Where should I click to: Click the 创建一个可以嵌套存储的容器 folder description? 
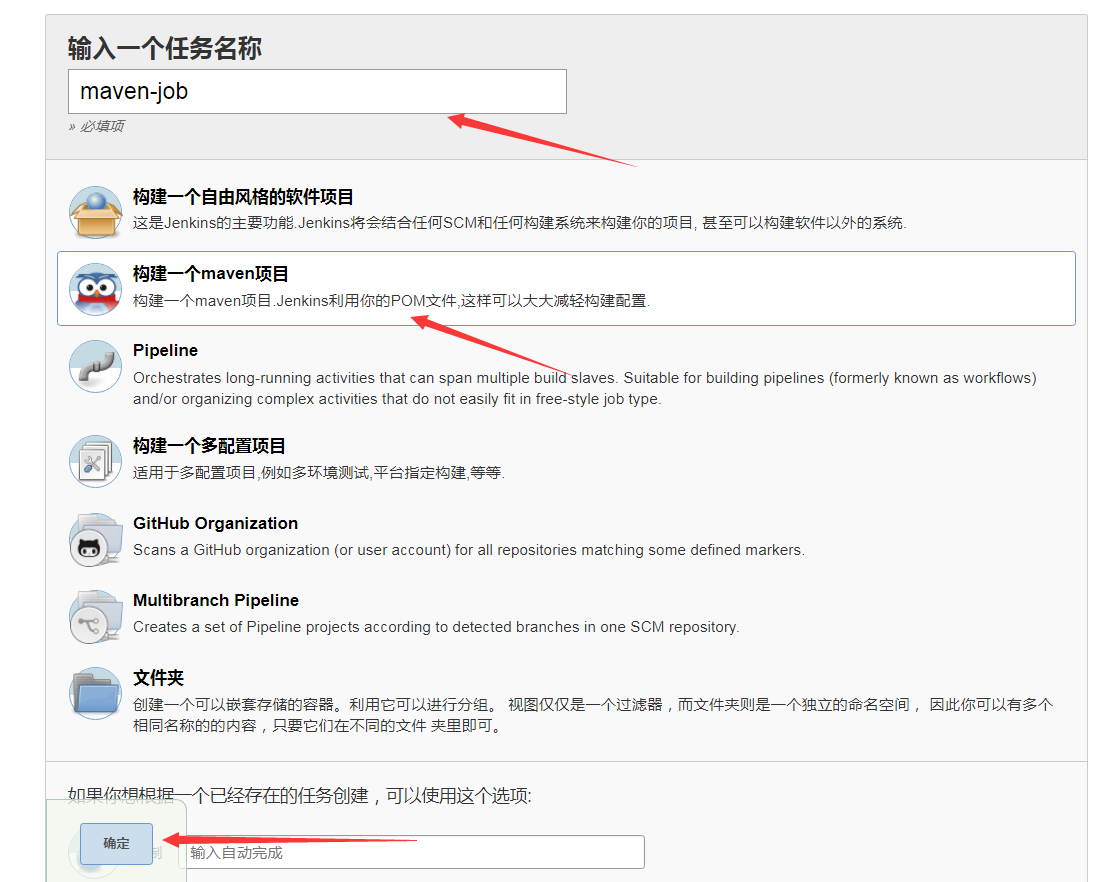(x=593, y=715)
